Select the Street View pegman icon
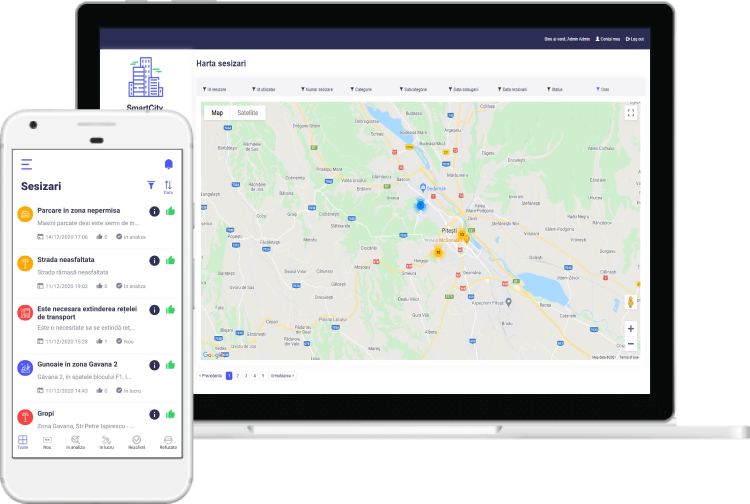This screenshot has height=504, width=750. [631, 302]
